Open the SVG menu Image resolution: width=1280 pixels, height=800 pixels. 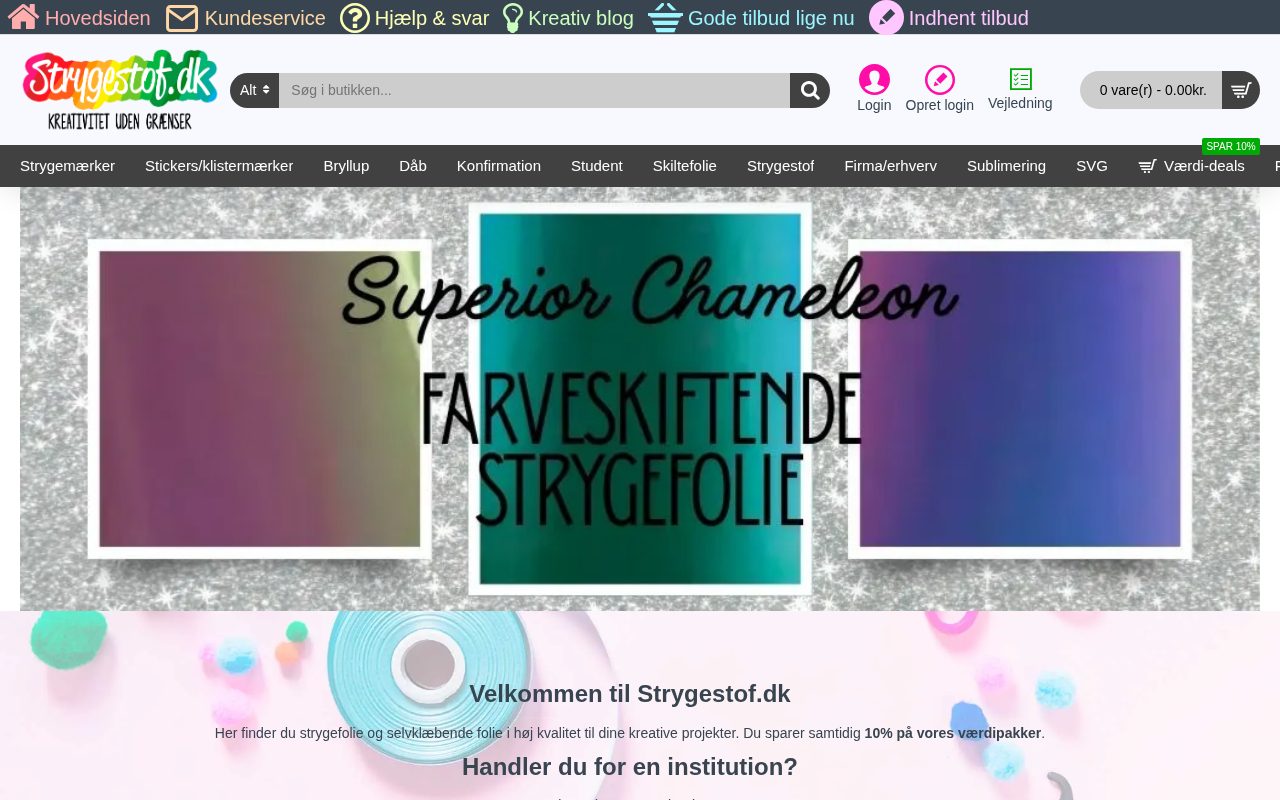tap(1092, 166)
